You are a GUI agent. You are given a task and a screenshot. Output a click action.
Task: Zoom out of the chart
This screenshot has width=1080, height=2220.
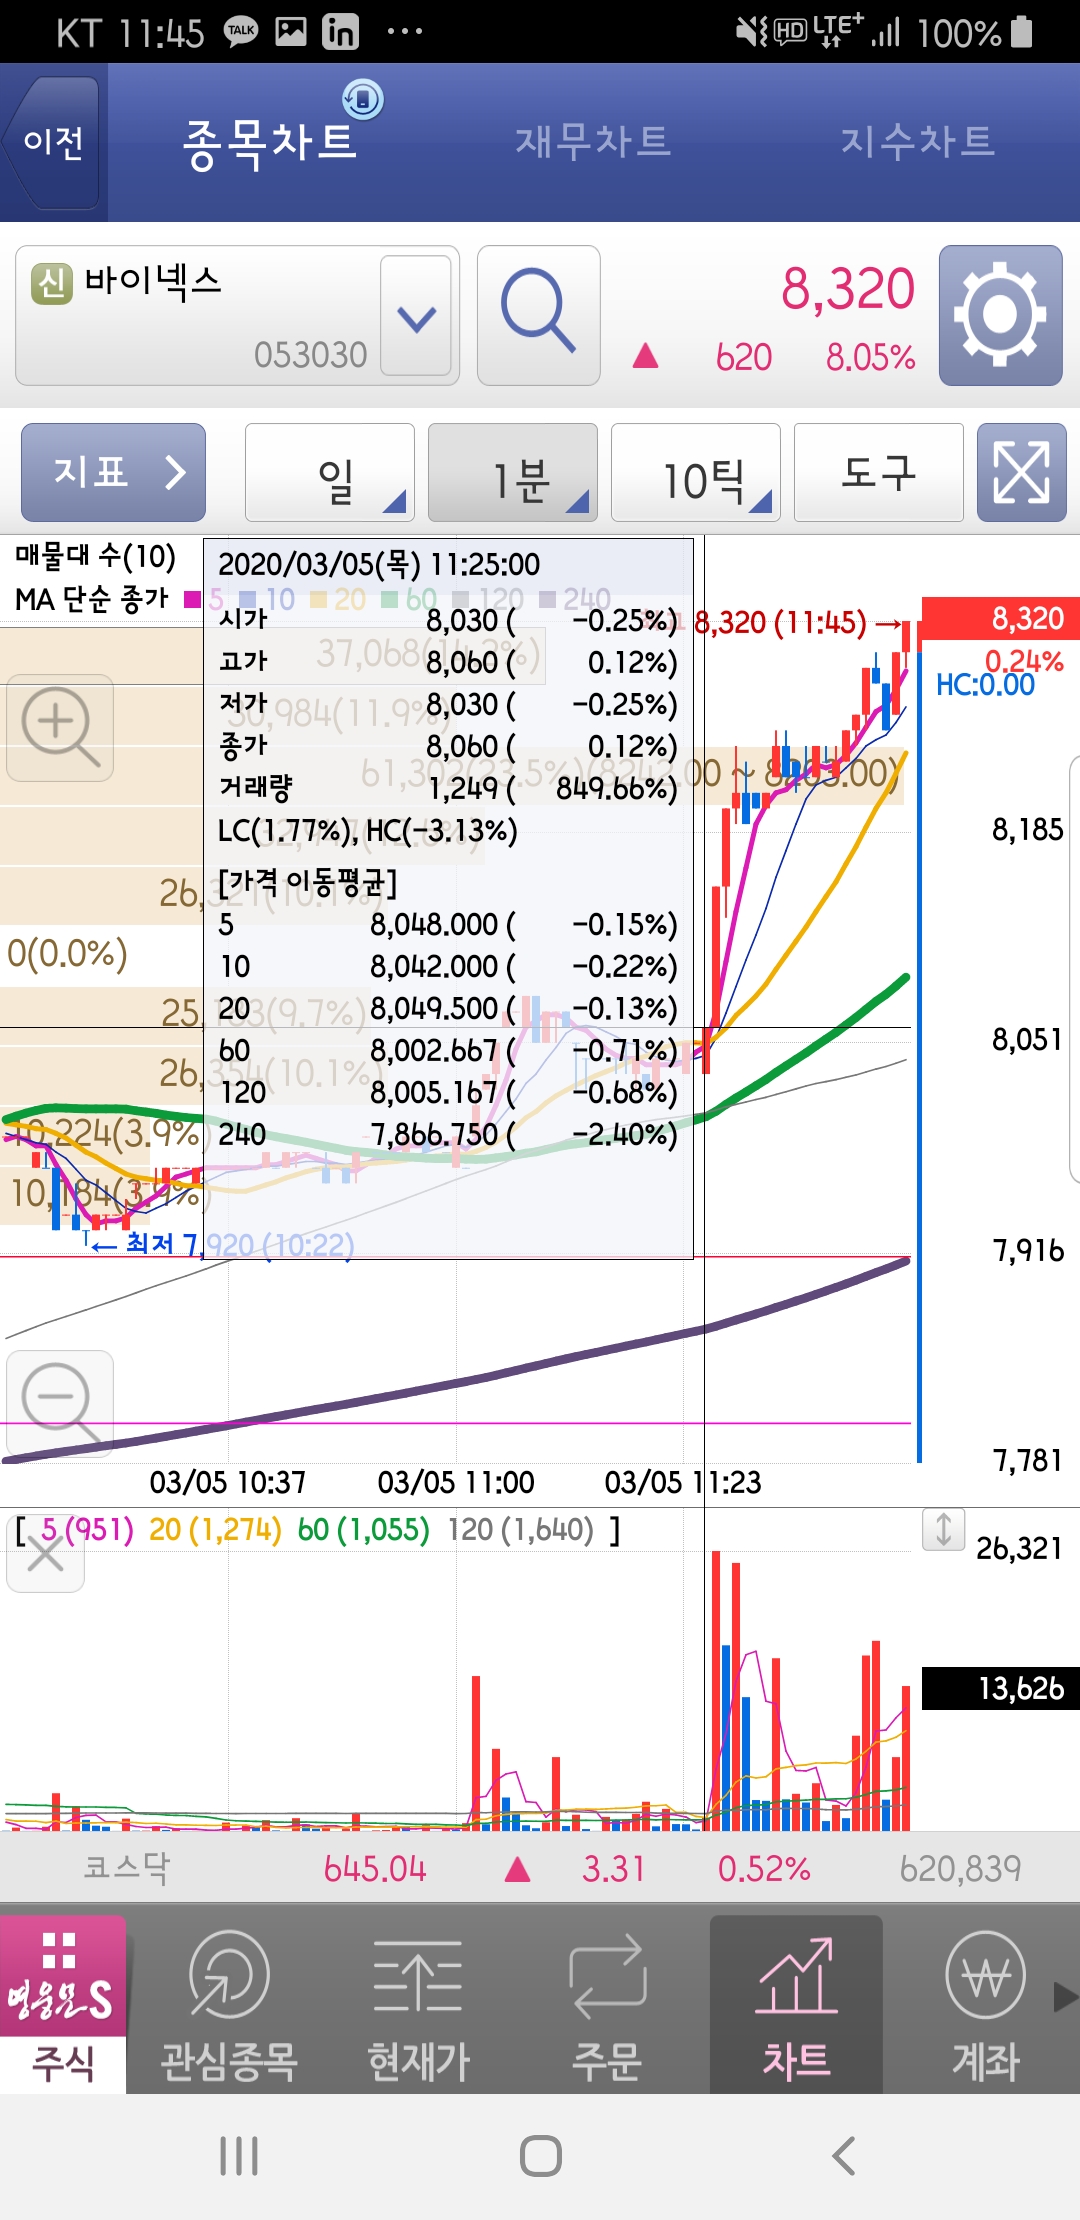[x=60, y=1403]
